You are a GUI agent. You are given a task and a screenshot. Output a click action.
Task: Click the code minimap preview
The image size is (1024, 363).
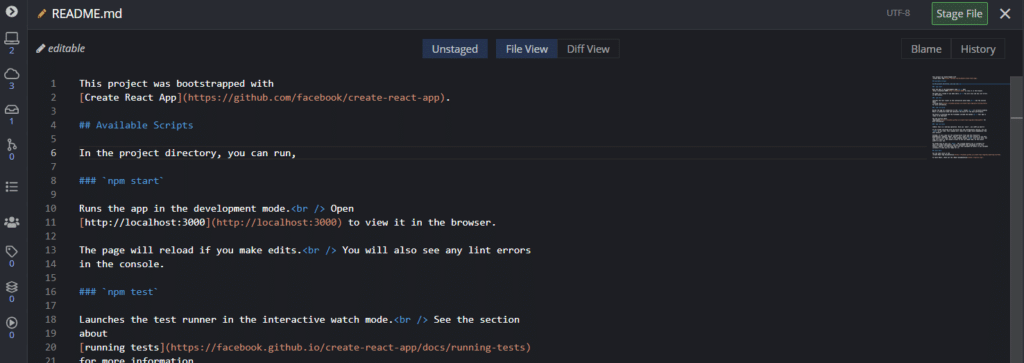[968, 118]
